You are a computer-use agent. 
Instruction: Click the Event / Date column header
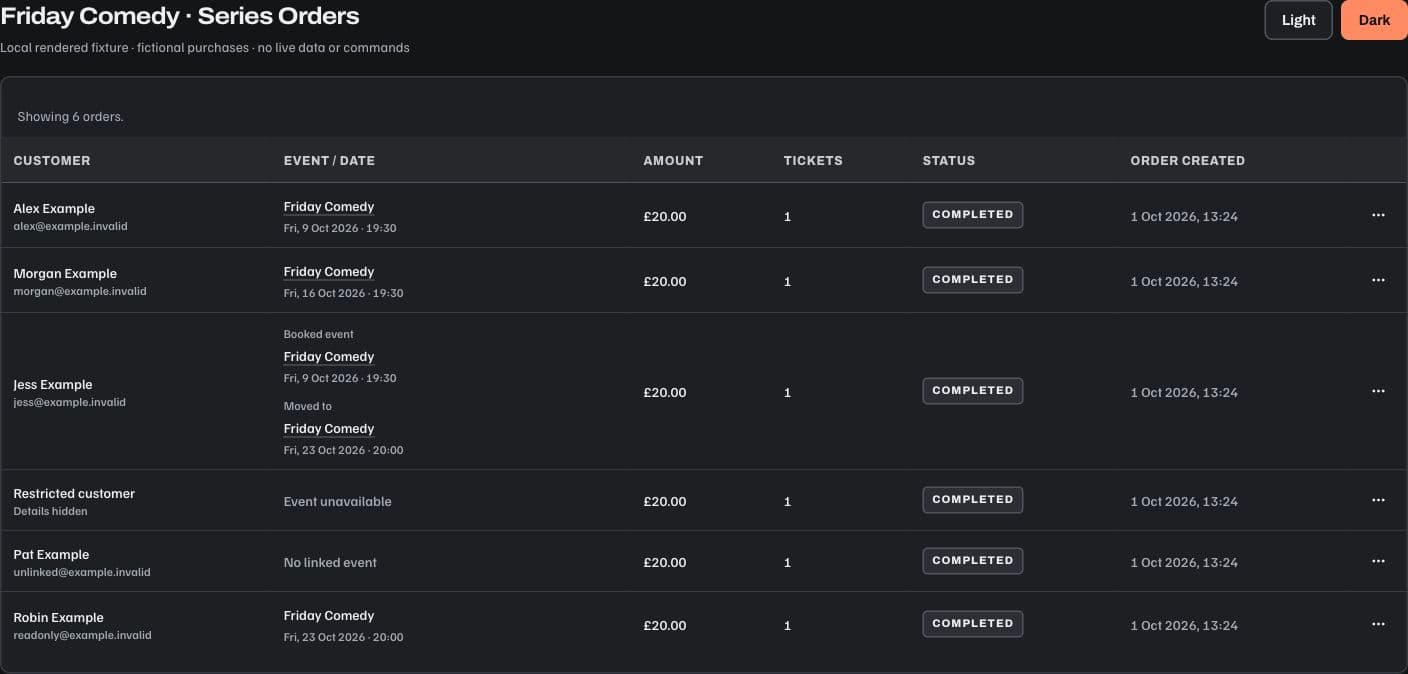click(329, 160)
